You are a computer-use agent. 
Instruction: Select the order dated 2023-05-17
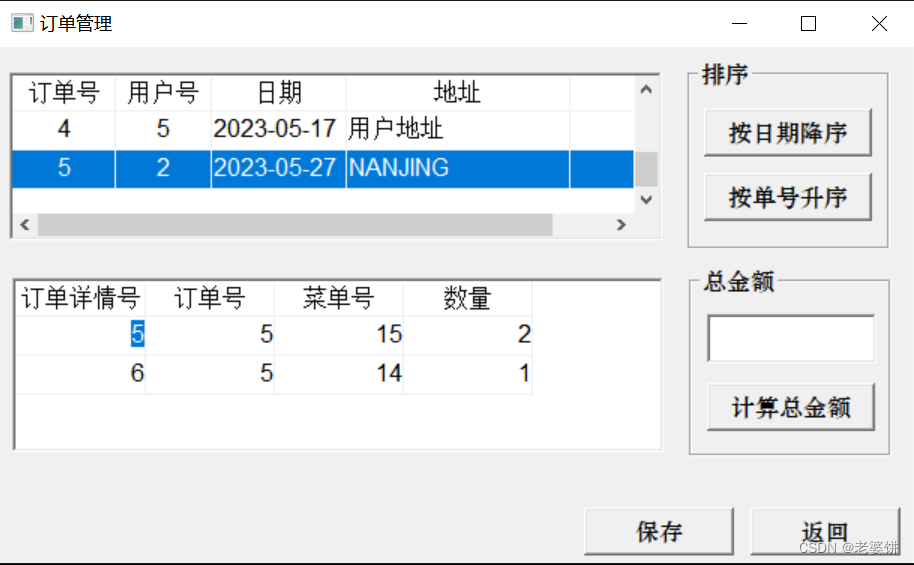click(x=323, y=129)
